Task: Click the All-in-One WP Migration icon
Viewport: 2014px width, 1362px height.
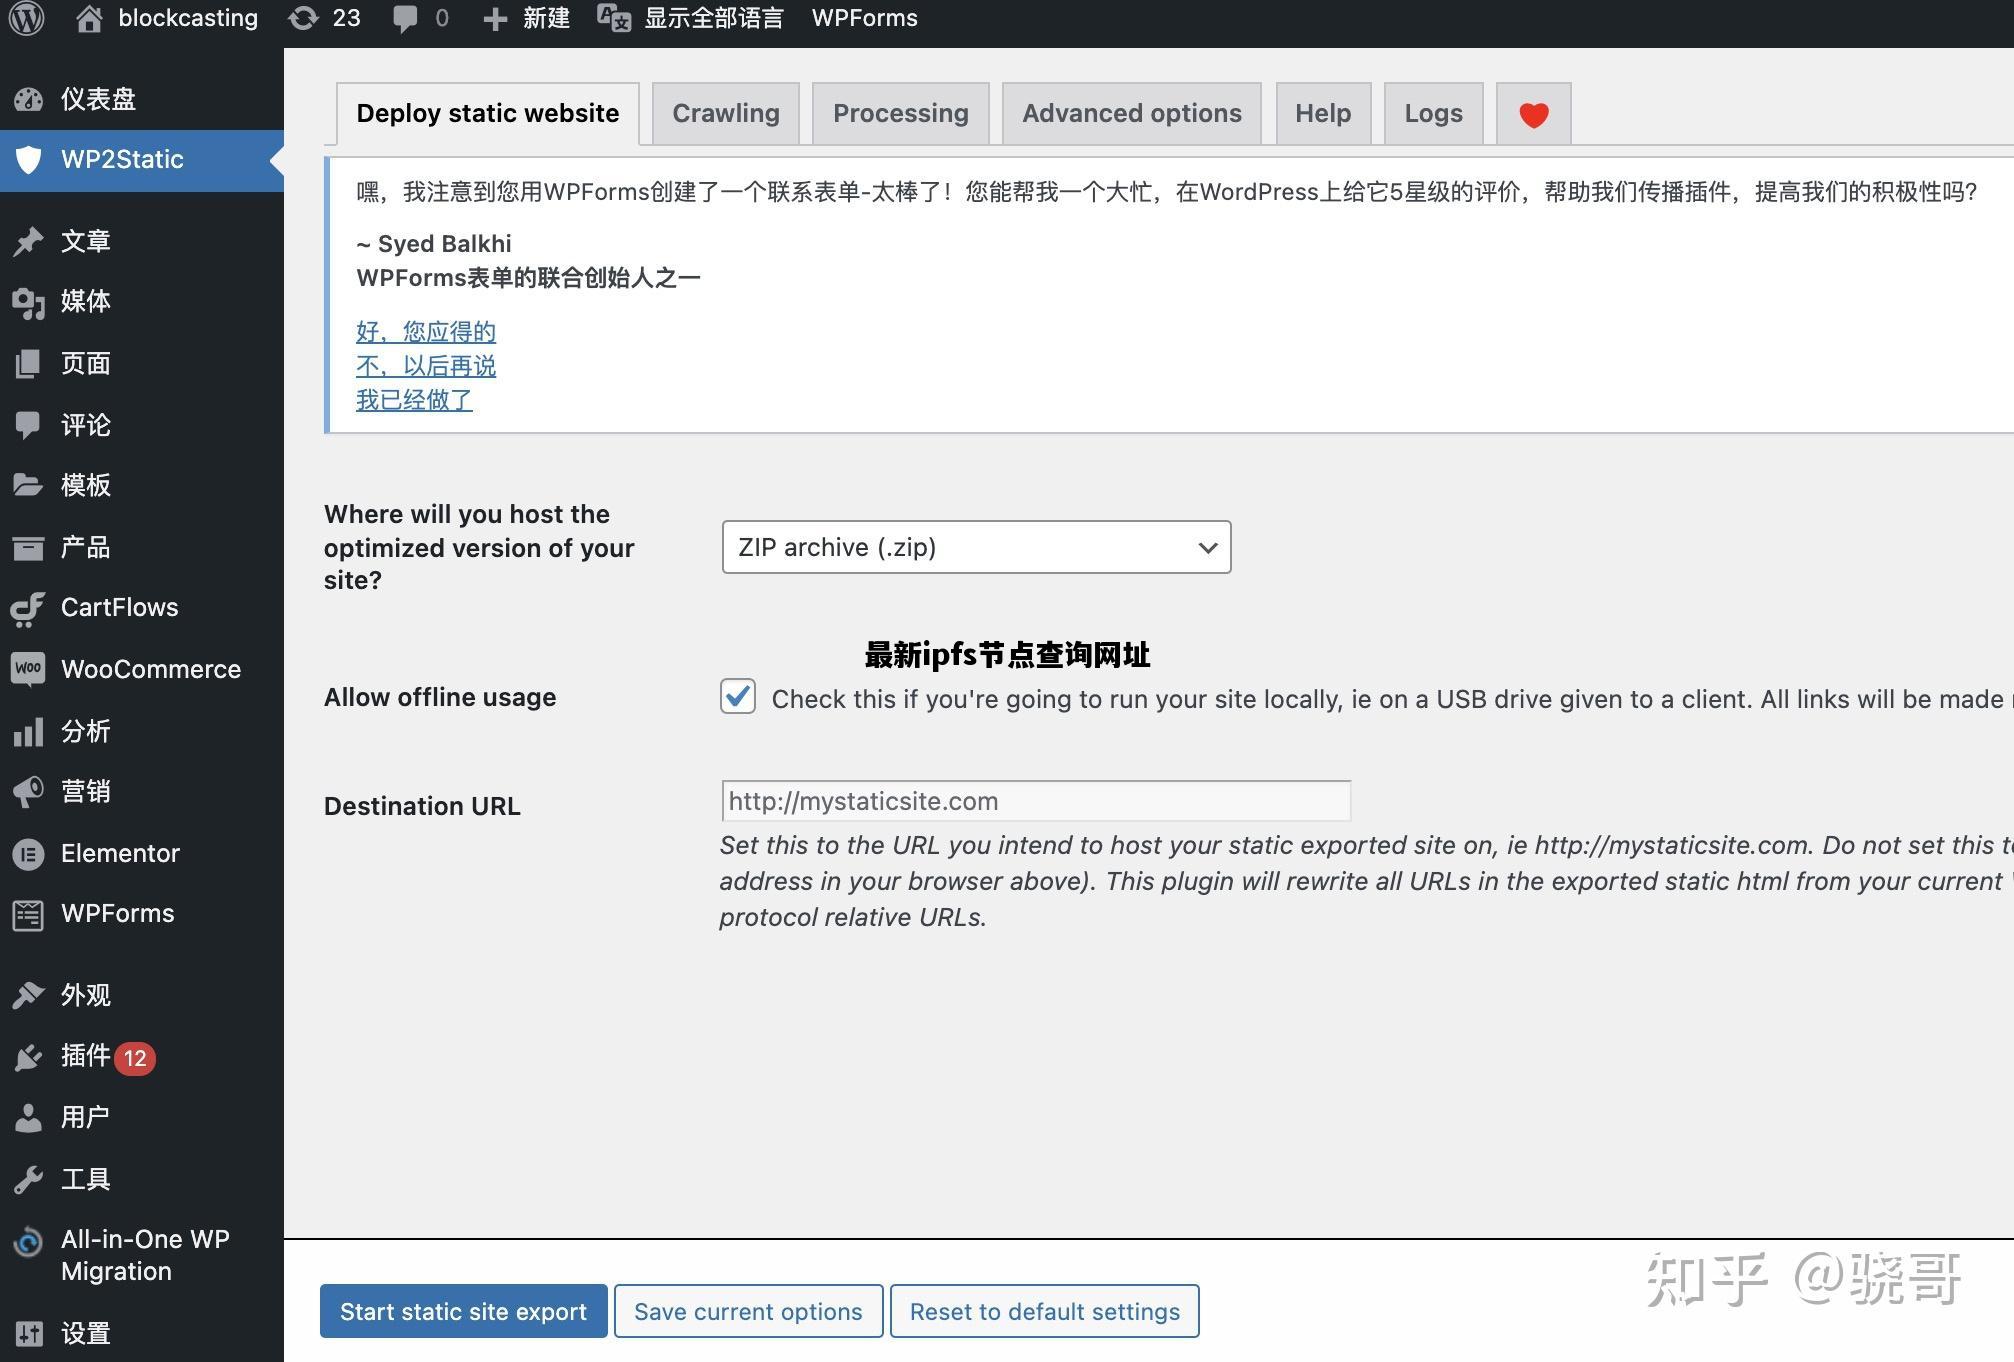Action: pyautogui.click(x=28, y=1242)
